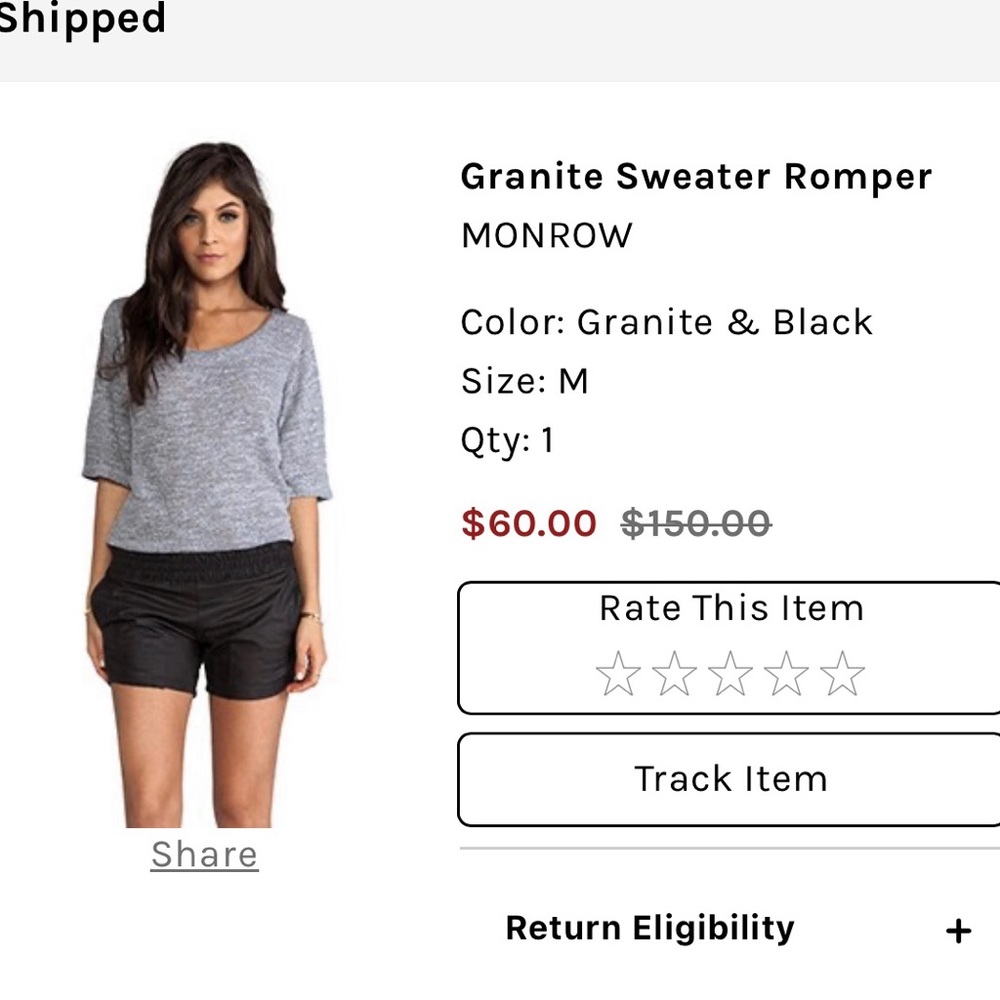1000x1000 pixels.
Task: Click the Shipped status heading
Action: coord(80,18)
